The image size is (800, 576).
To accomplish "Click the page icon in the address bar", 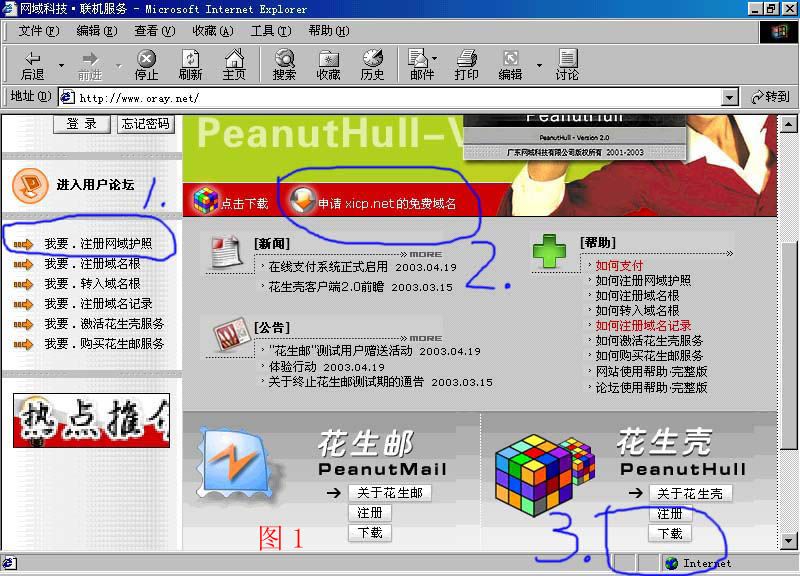I will point(67,97).
